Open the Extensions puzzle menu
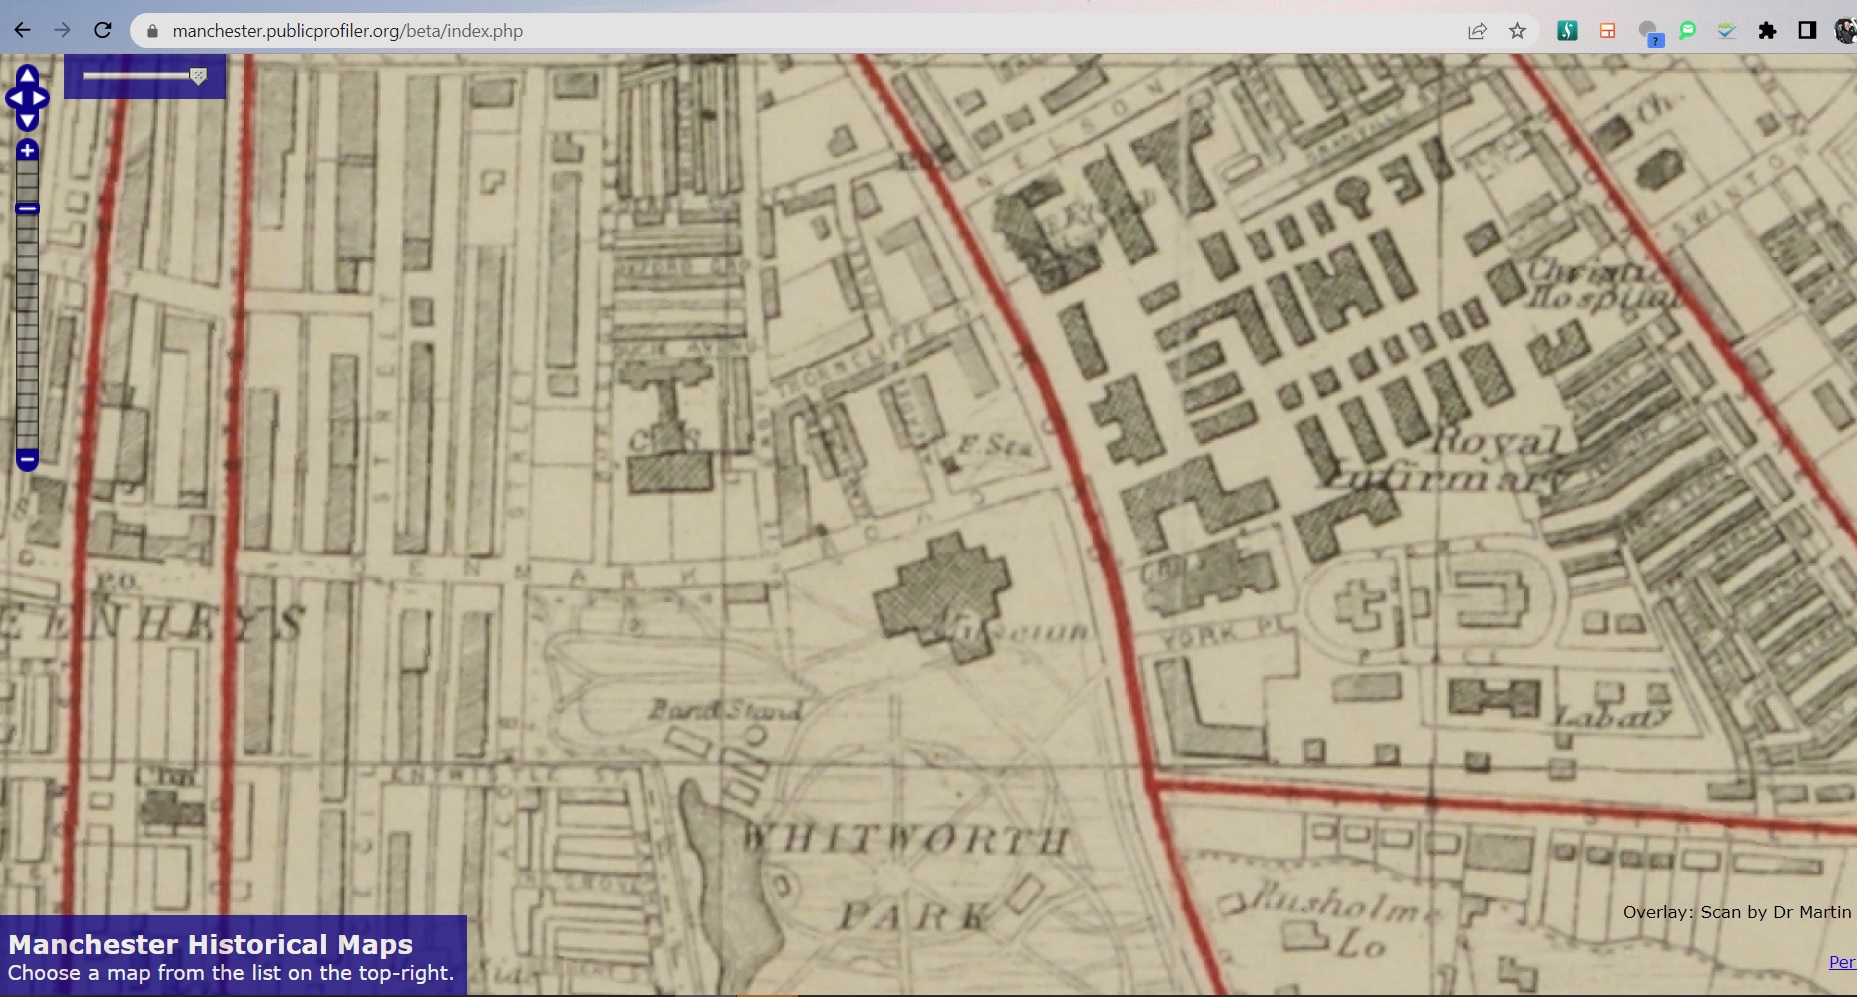Viewport: 1857px width, 997px height. point(1767,31)
